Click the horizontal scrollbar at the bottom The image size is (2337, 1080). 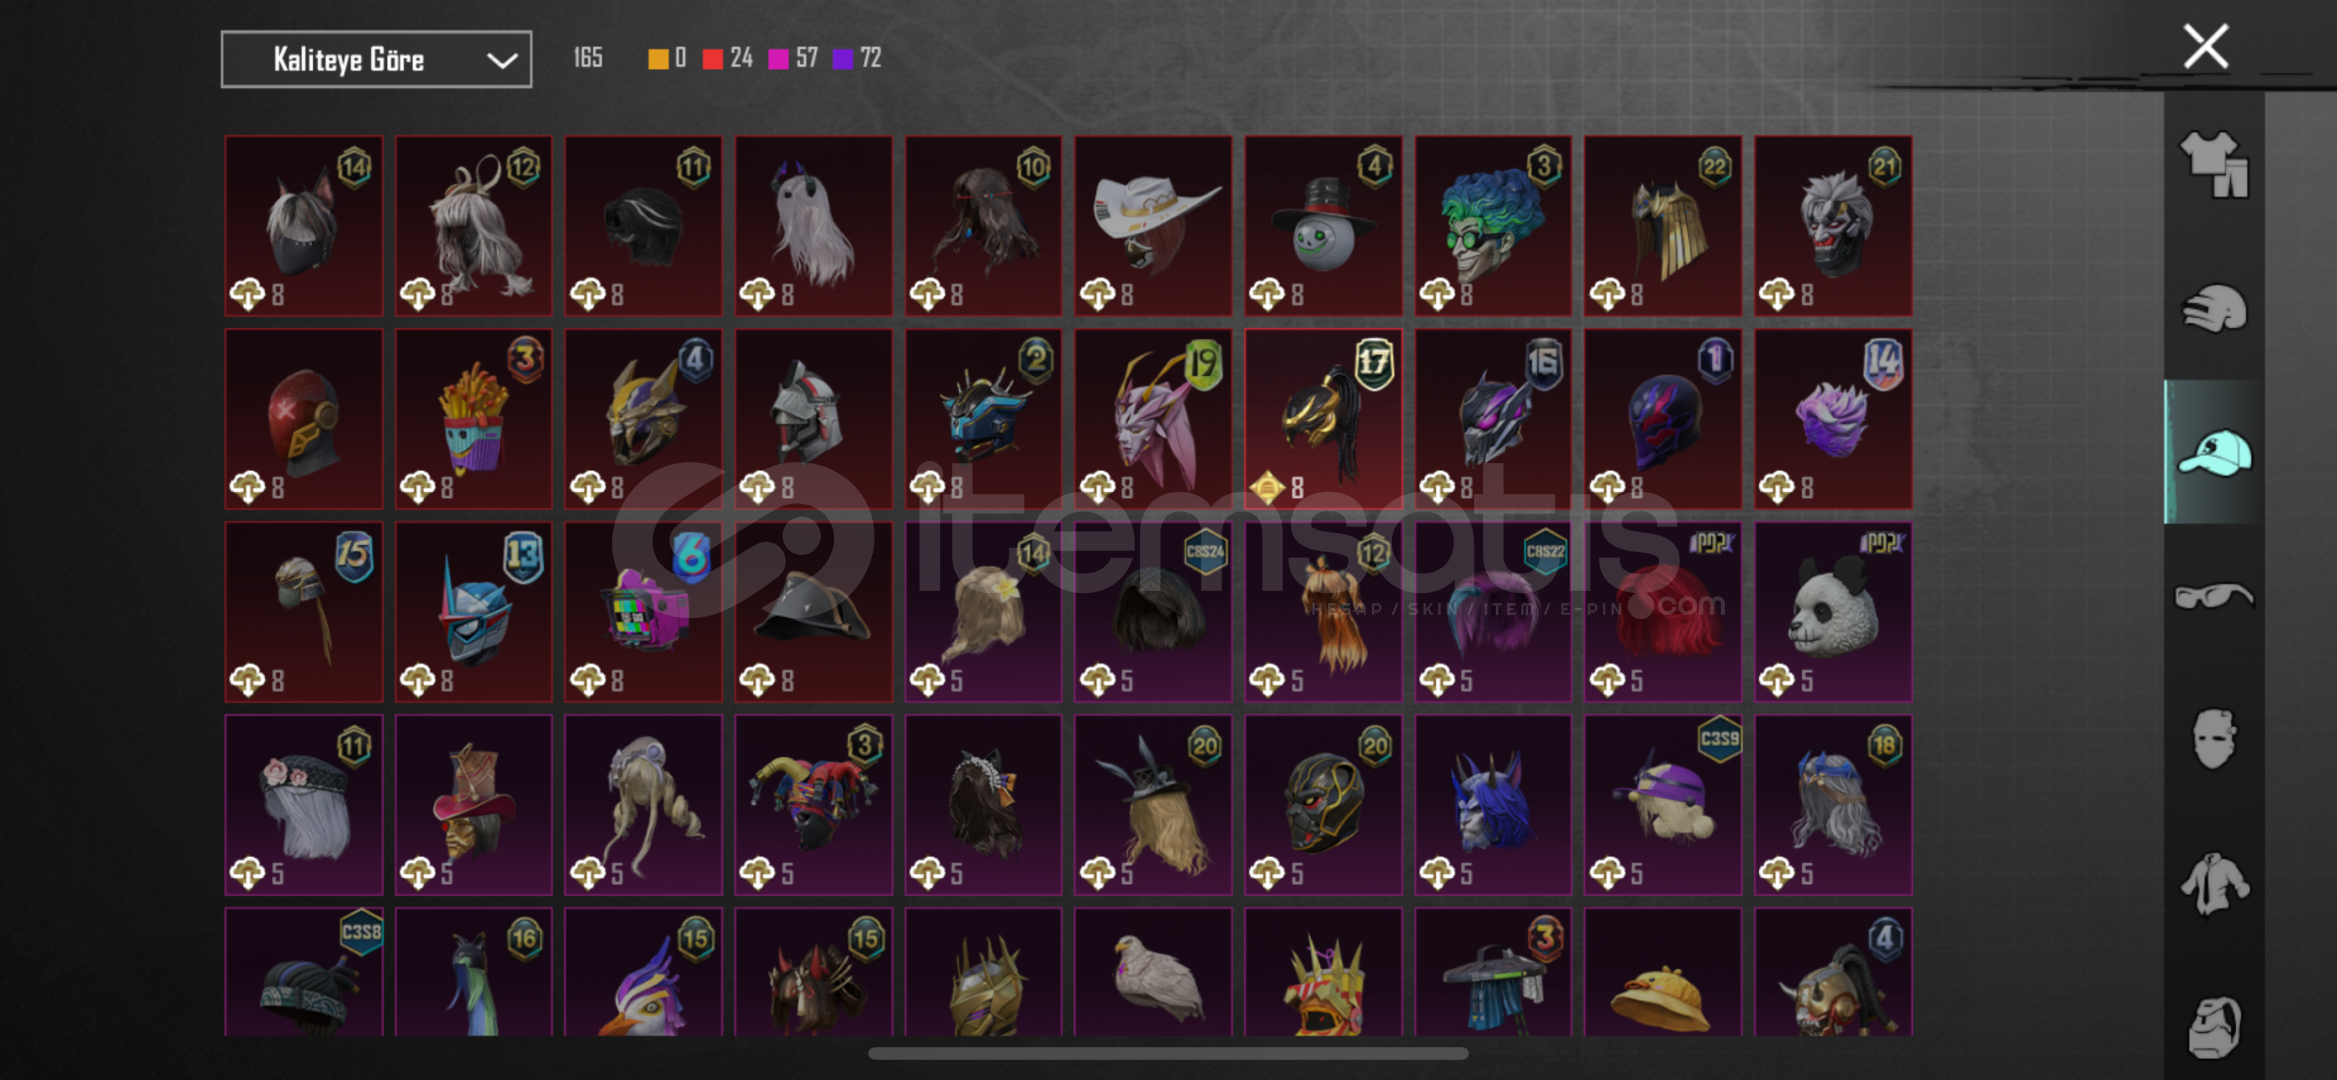click(x=1168, y=1053)
